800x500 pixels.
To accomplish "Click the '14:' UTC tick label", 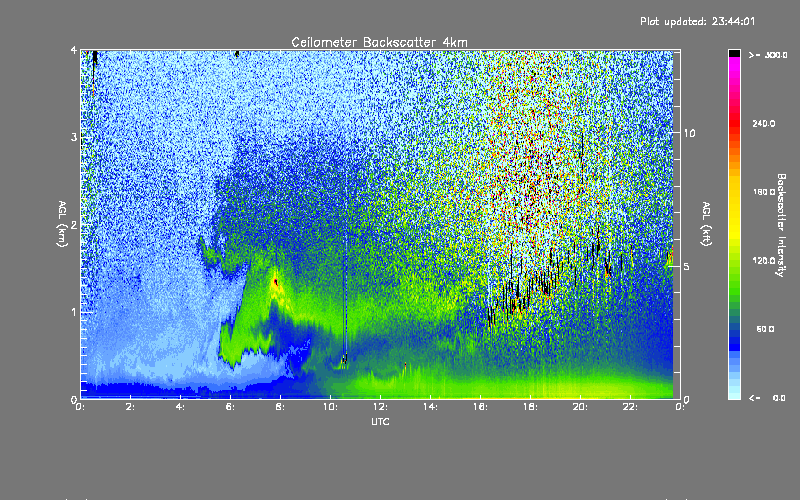I will coord(431,407).
